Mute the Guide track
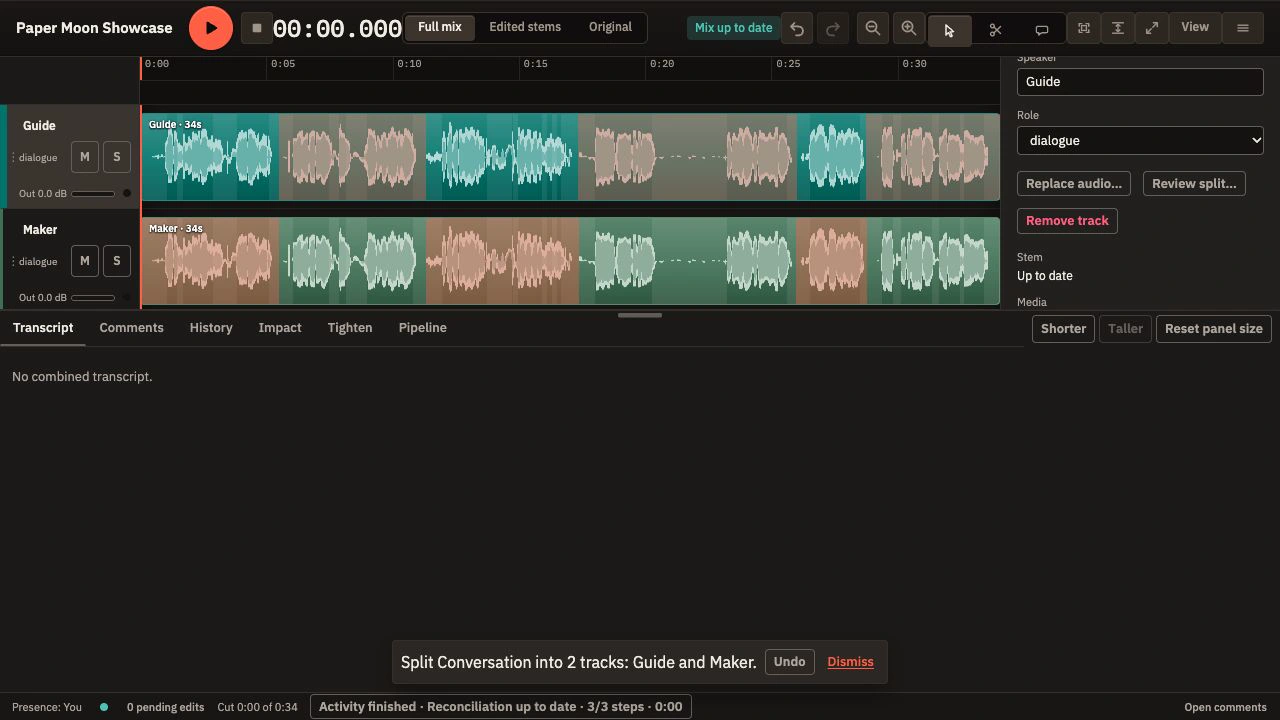Image resolution: width=1280 pixels, height=720 pixels. [85, 157]
